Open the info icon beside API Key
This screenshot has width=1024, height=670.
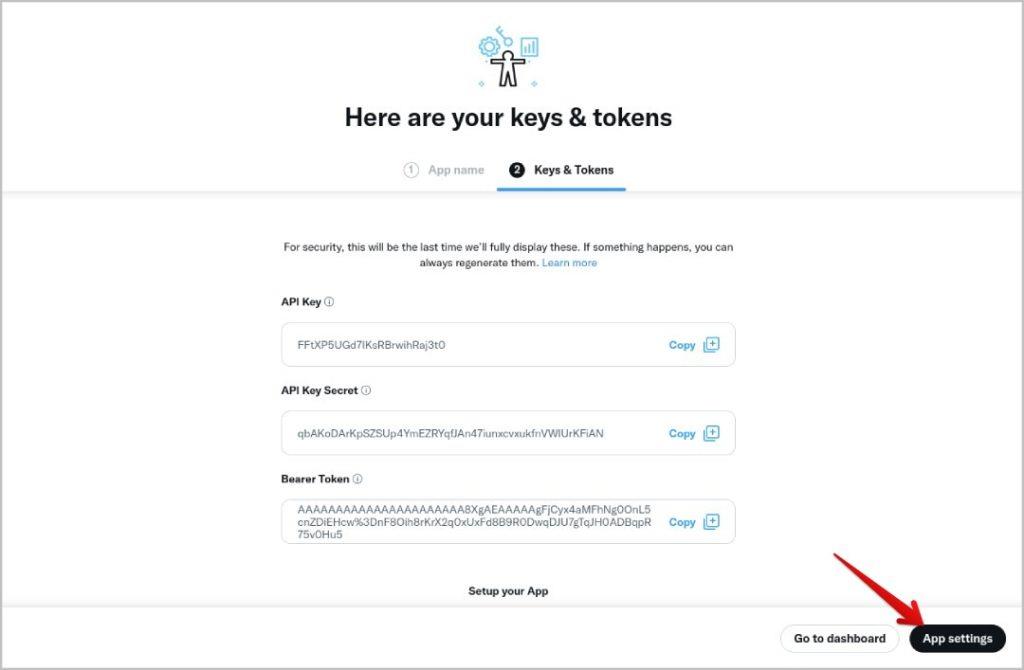click(x=329, y=302)
